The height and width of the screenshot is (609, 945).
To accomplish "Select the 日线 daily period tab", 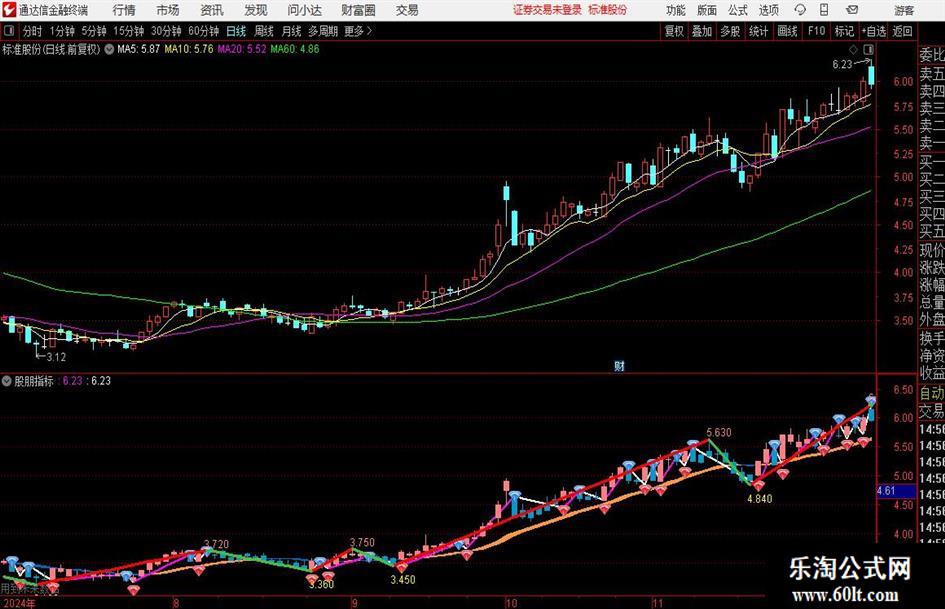I will click(x=236, y=31).
